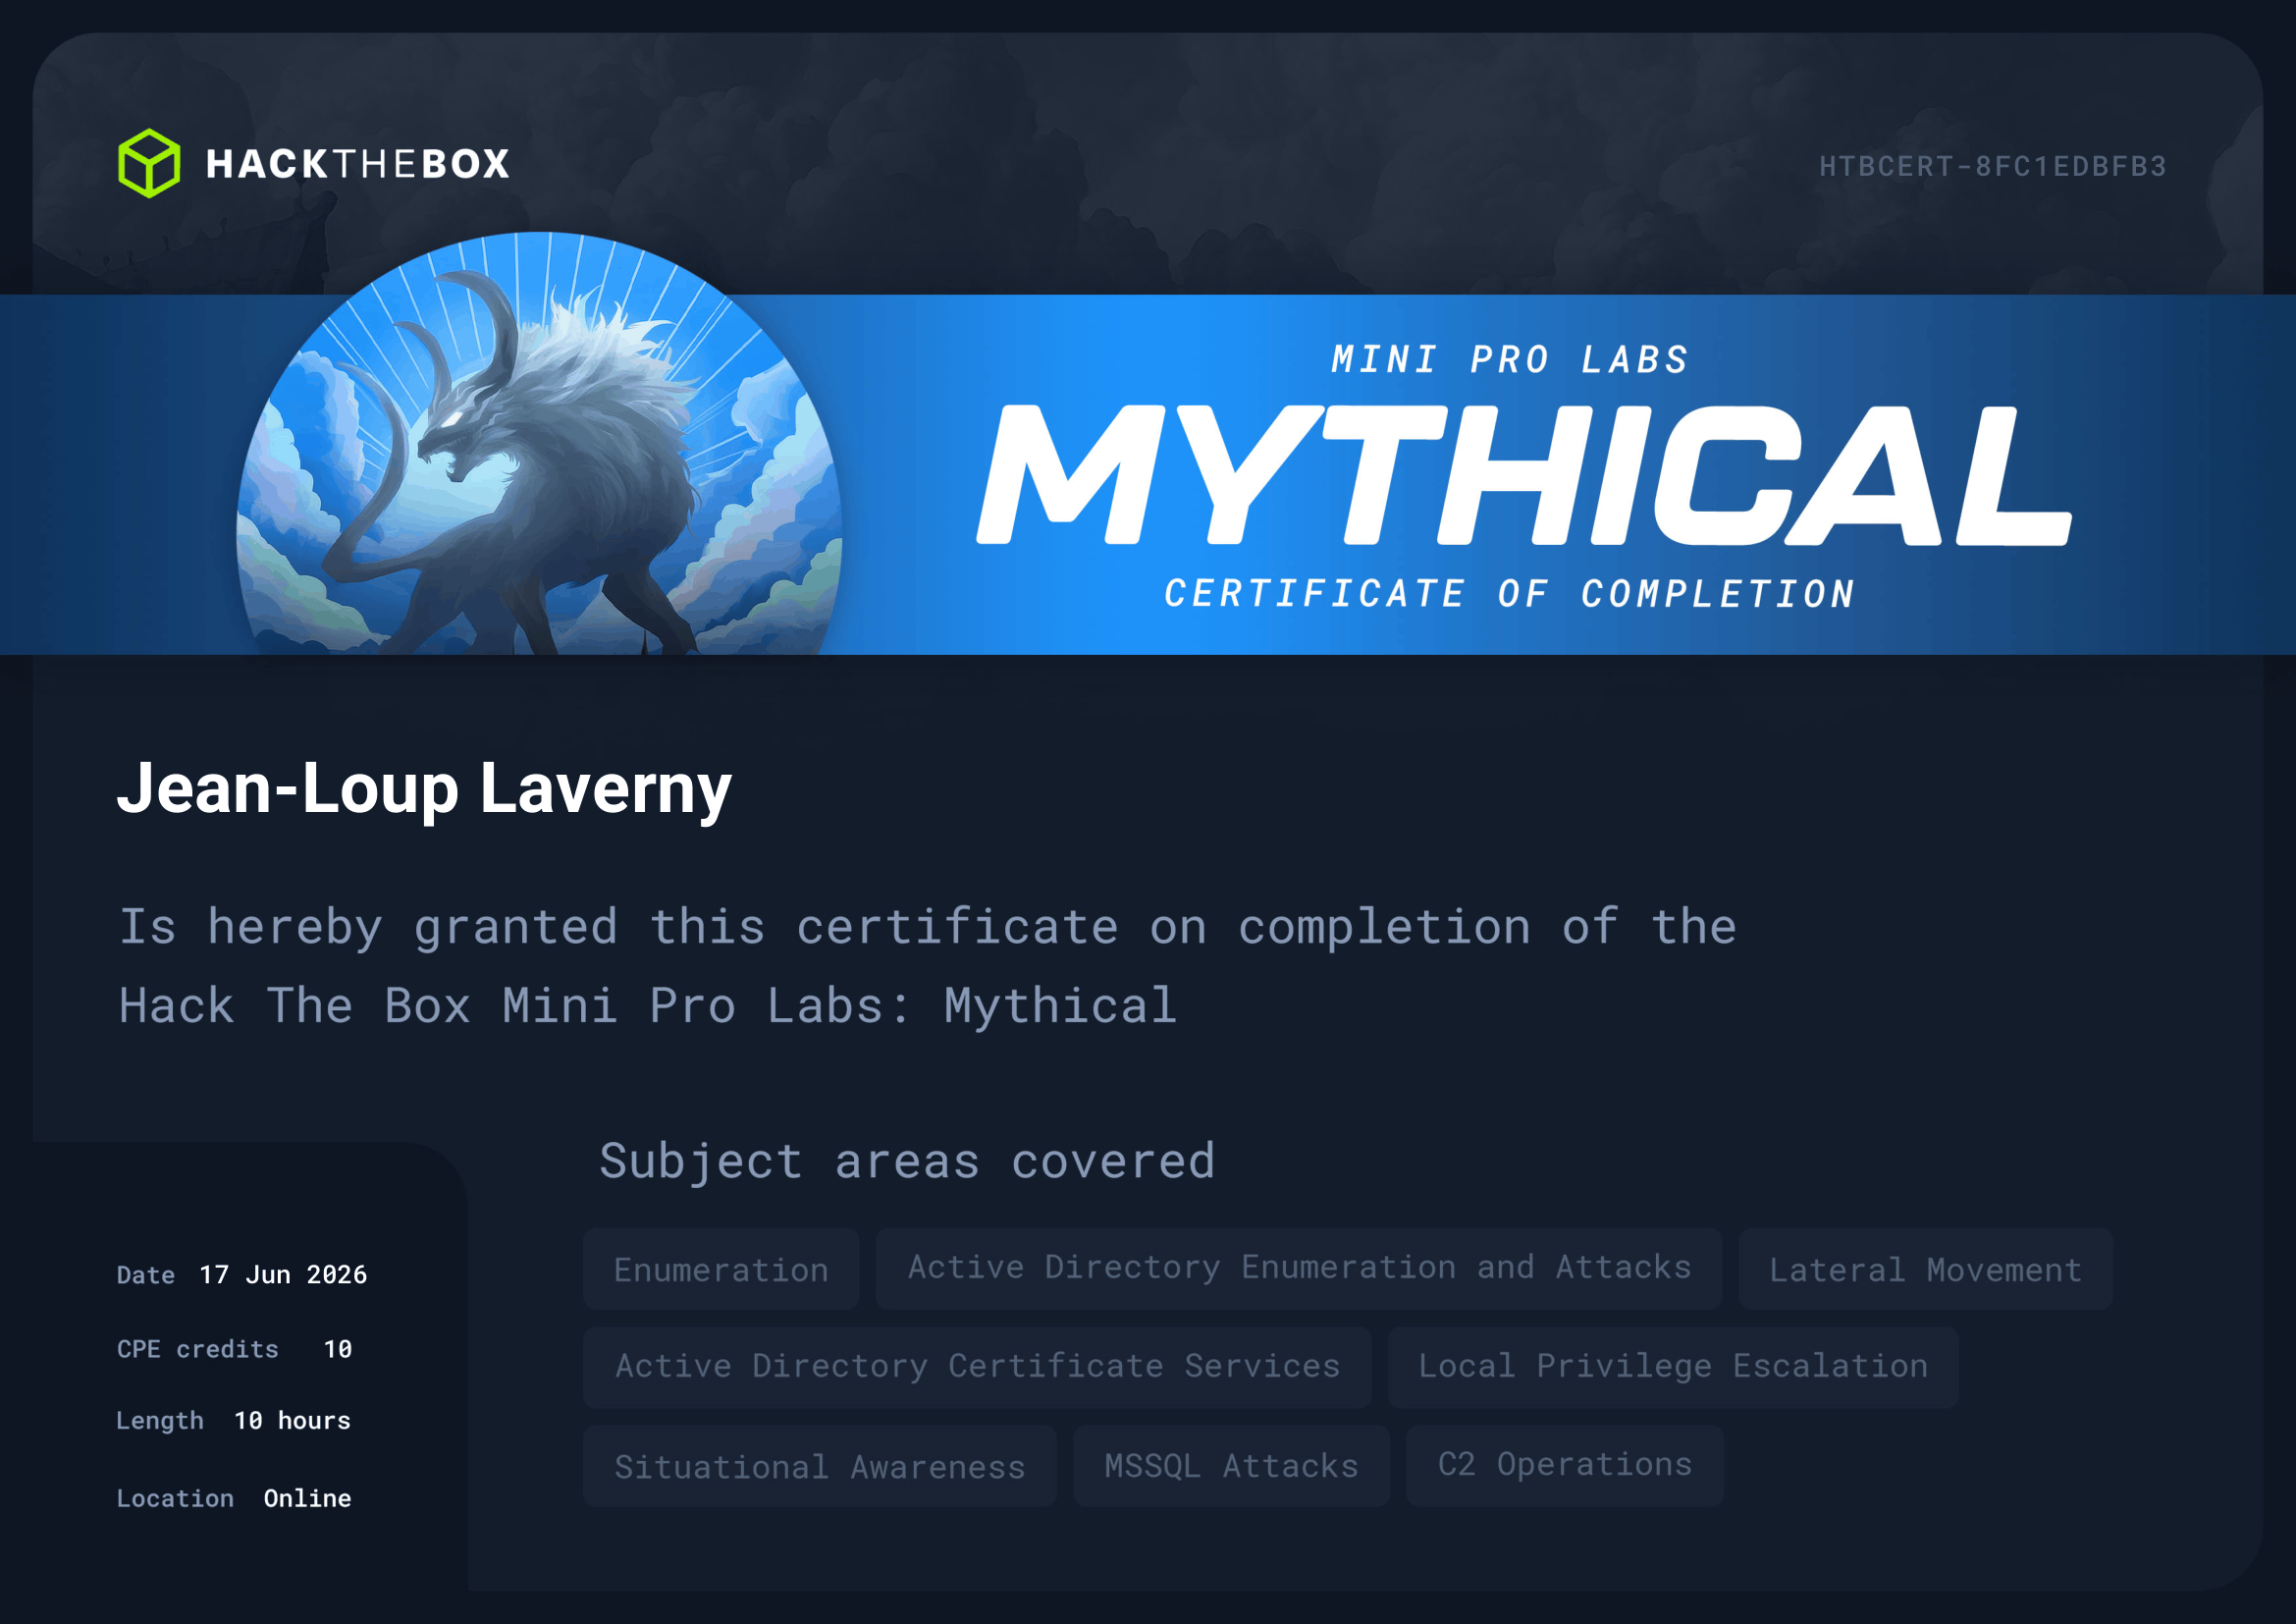
Task: Click the line 'Is hereby granted this certificate'
Action: point(927,927)
